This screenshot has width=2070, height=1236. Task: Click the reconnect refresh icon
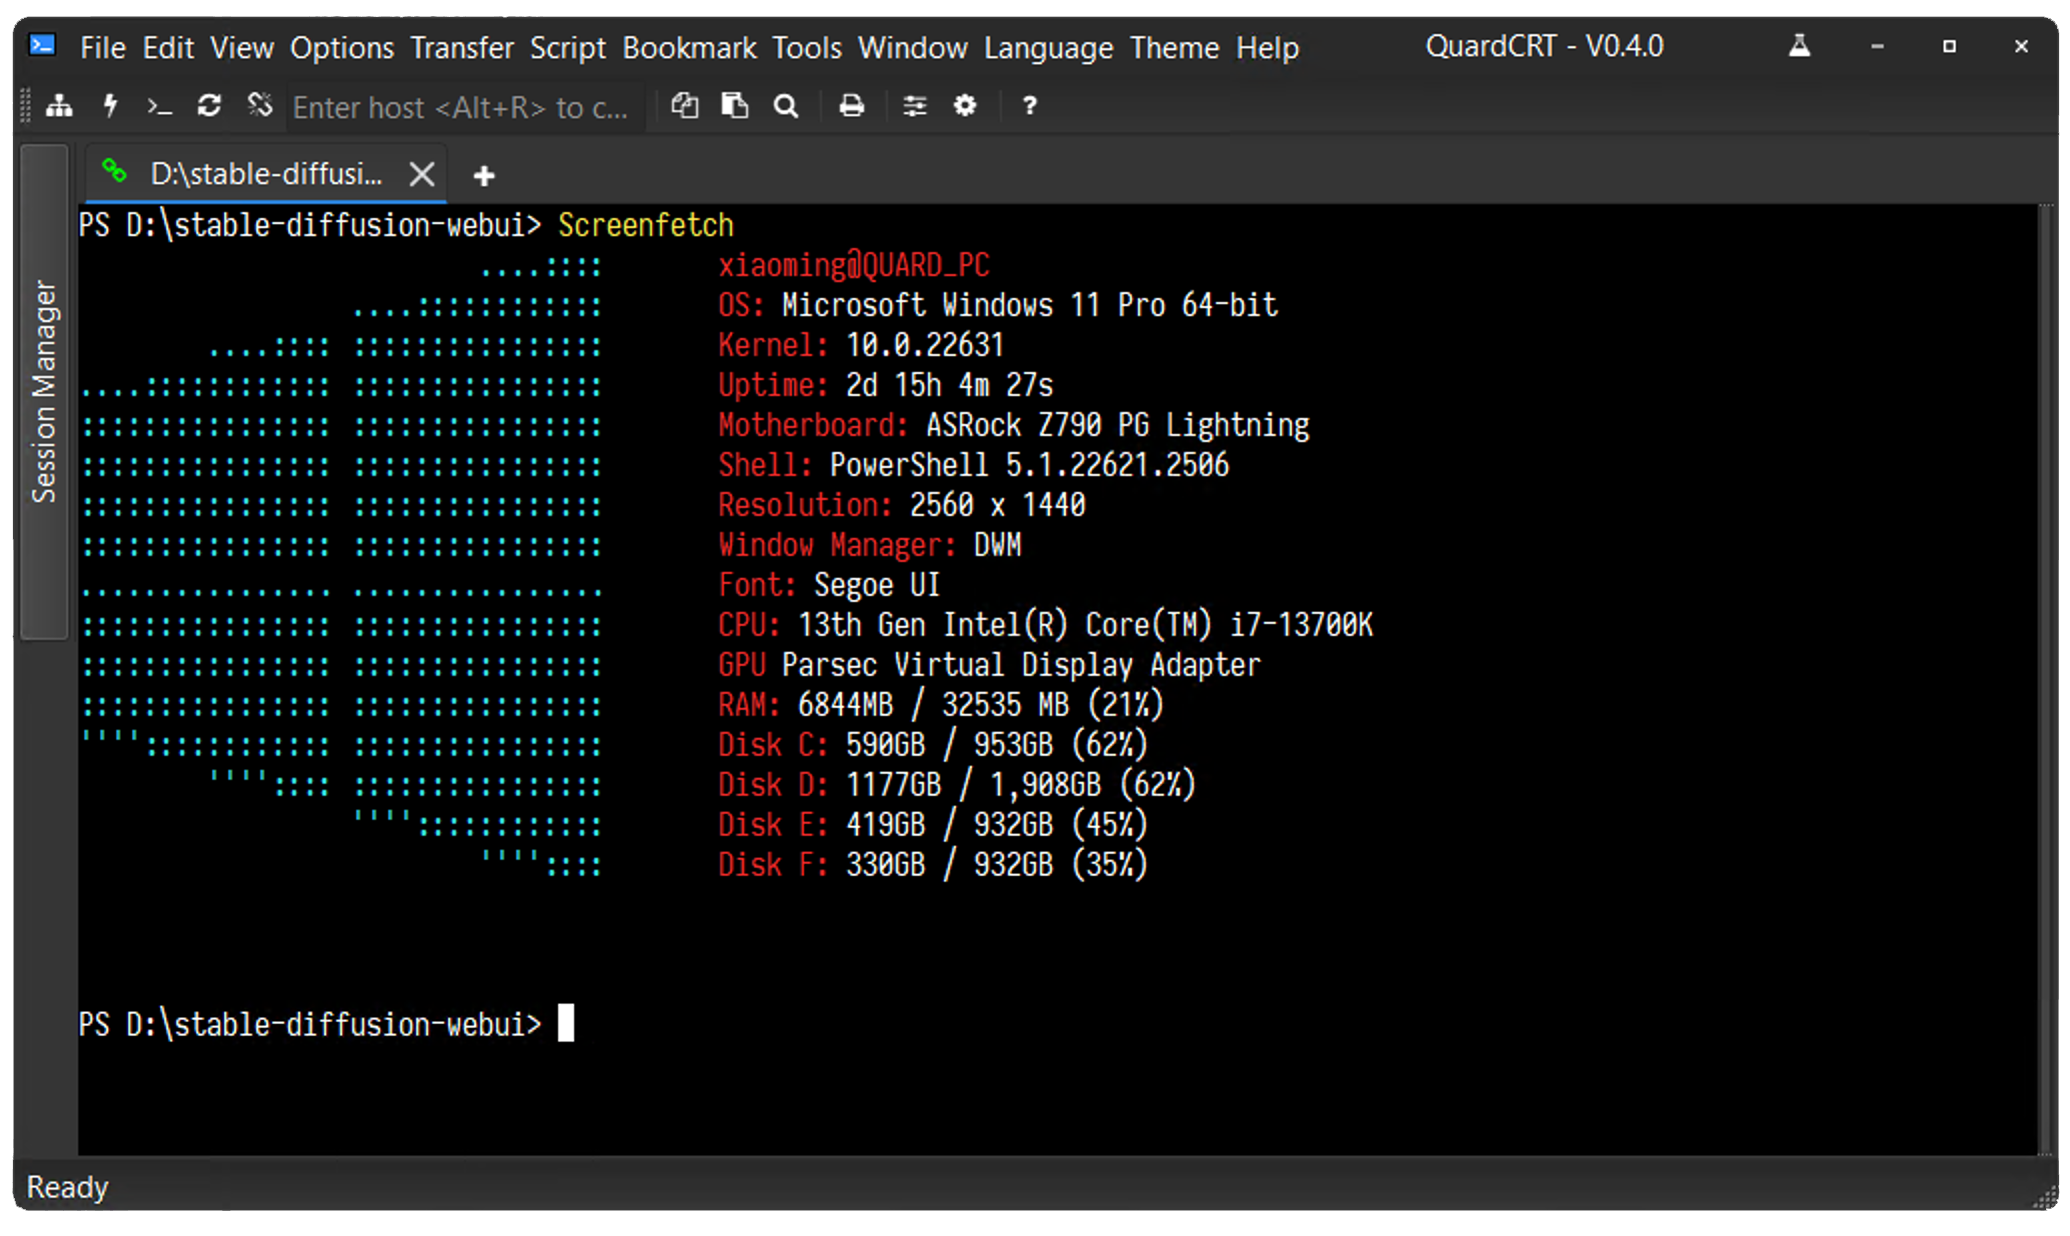tap(209, 106)
